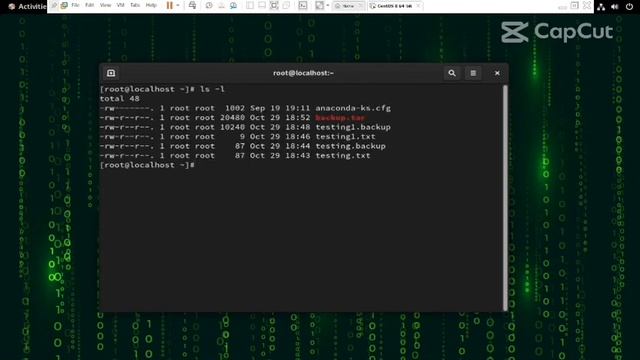Click the testing.txt file name
The height and width of the screenshot is (360, 640).
(343, 156)
